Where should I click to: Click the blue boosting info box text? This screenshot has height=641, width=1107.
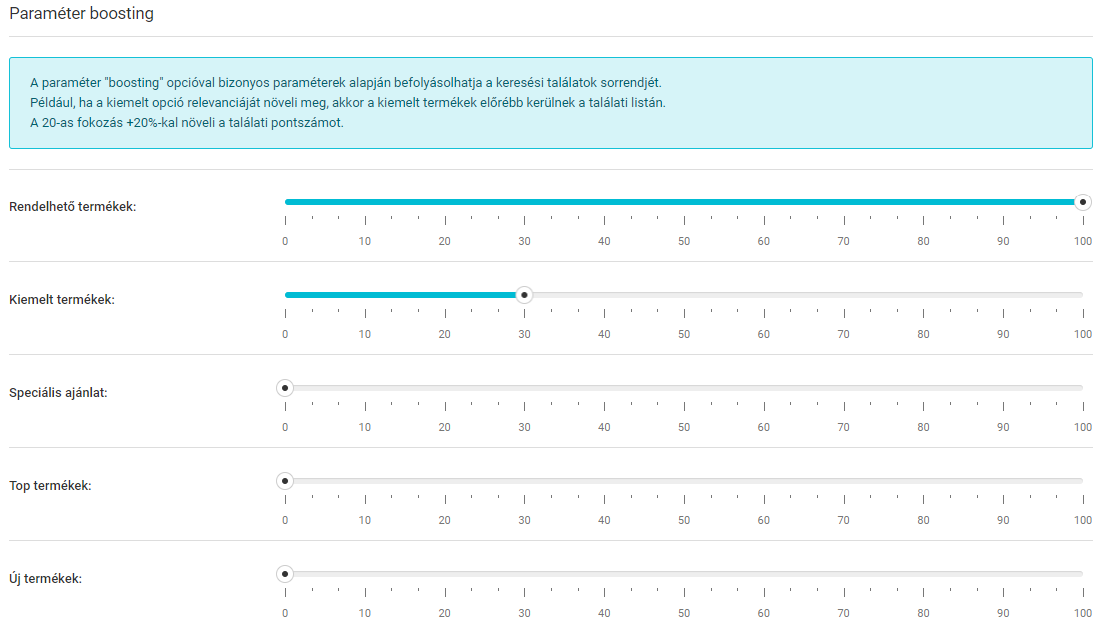(x=345, y=103)
